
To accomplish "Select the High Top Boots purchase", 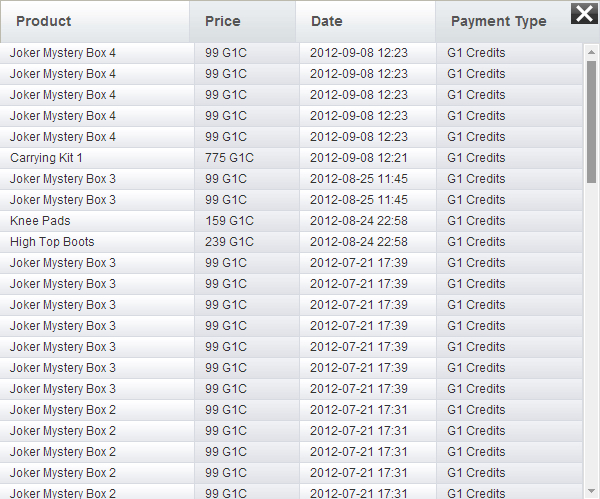I will point(52,242).
